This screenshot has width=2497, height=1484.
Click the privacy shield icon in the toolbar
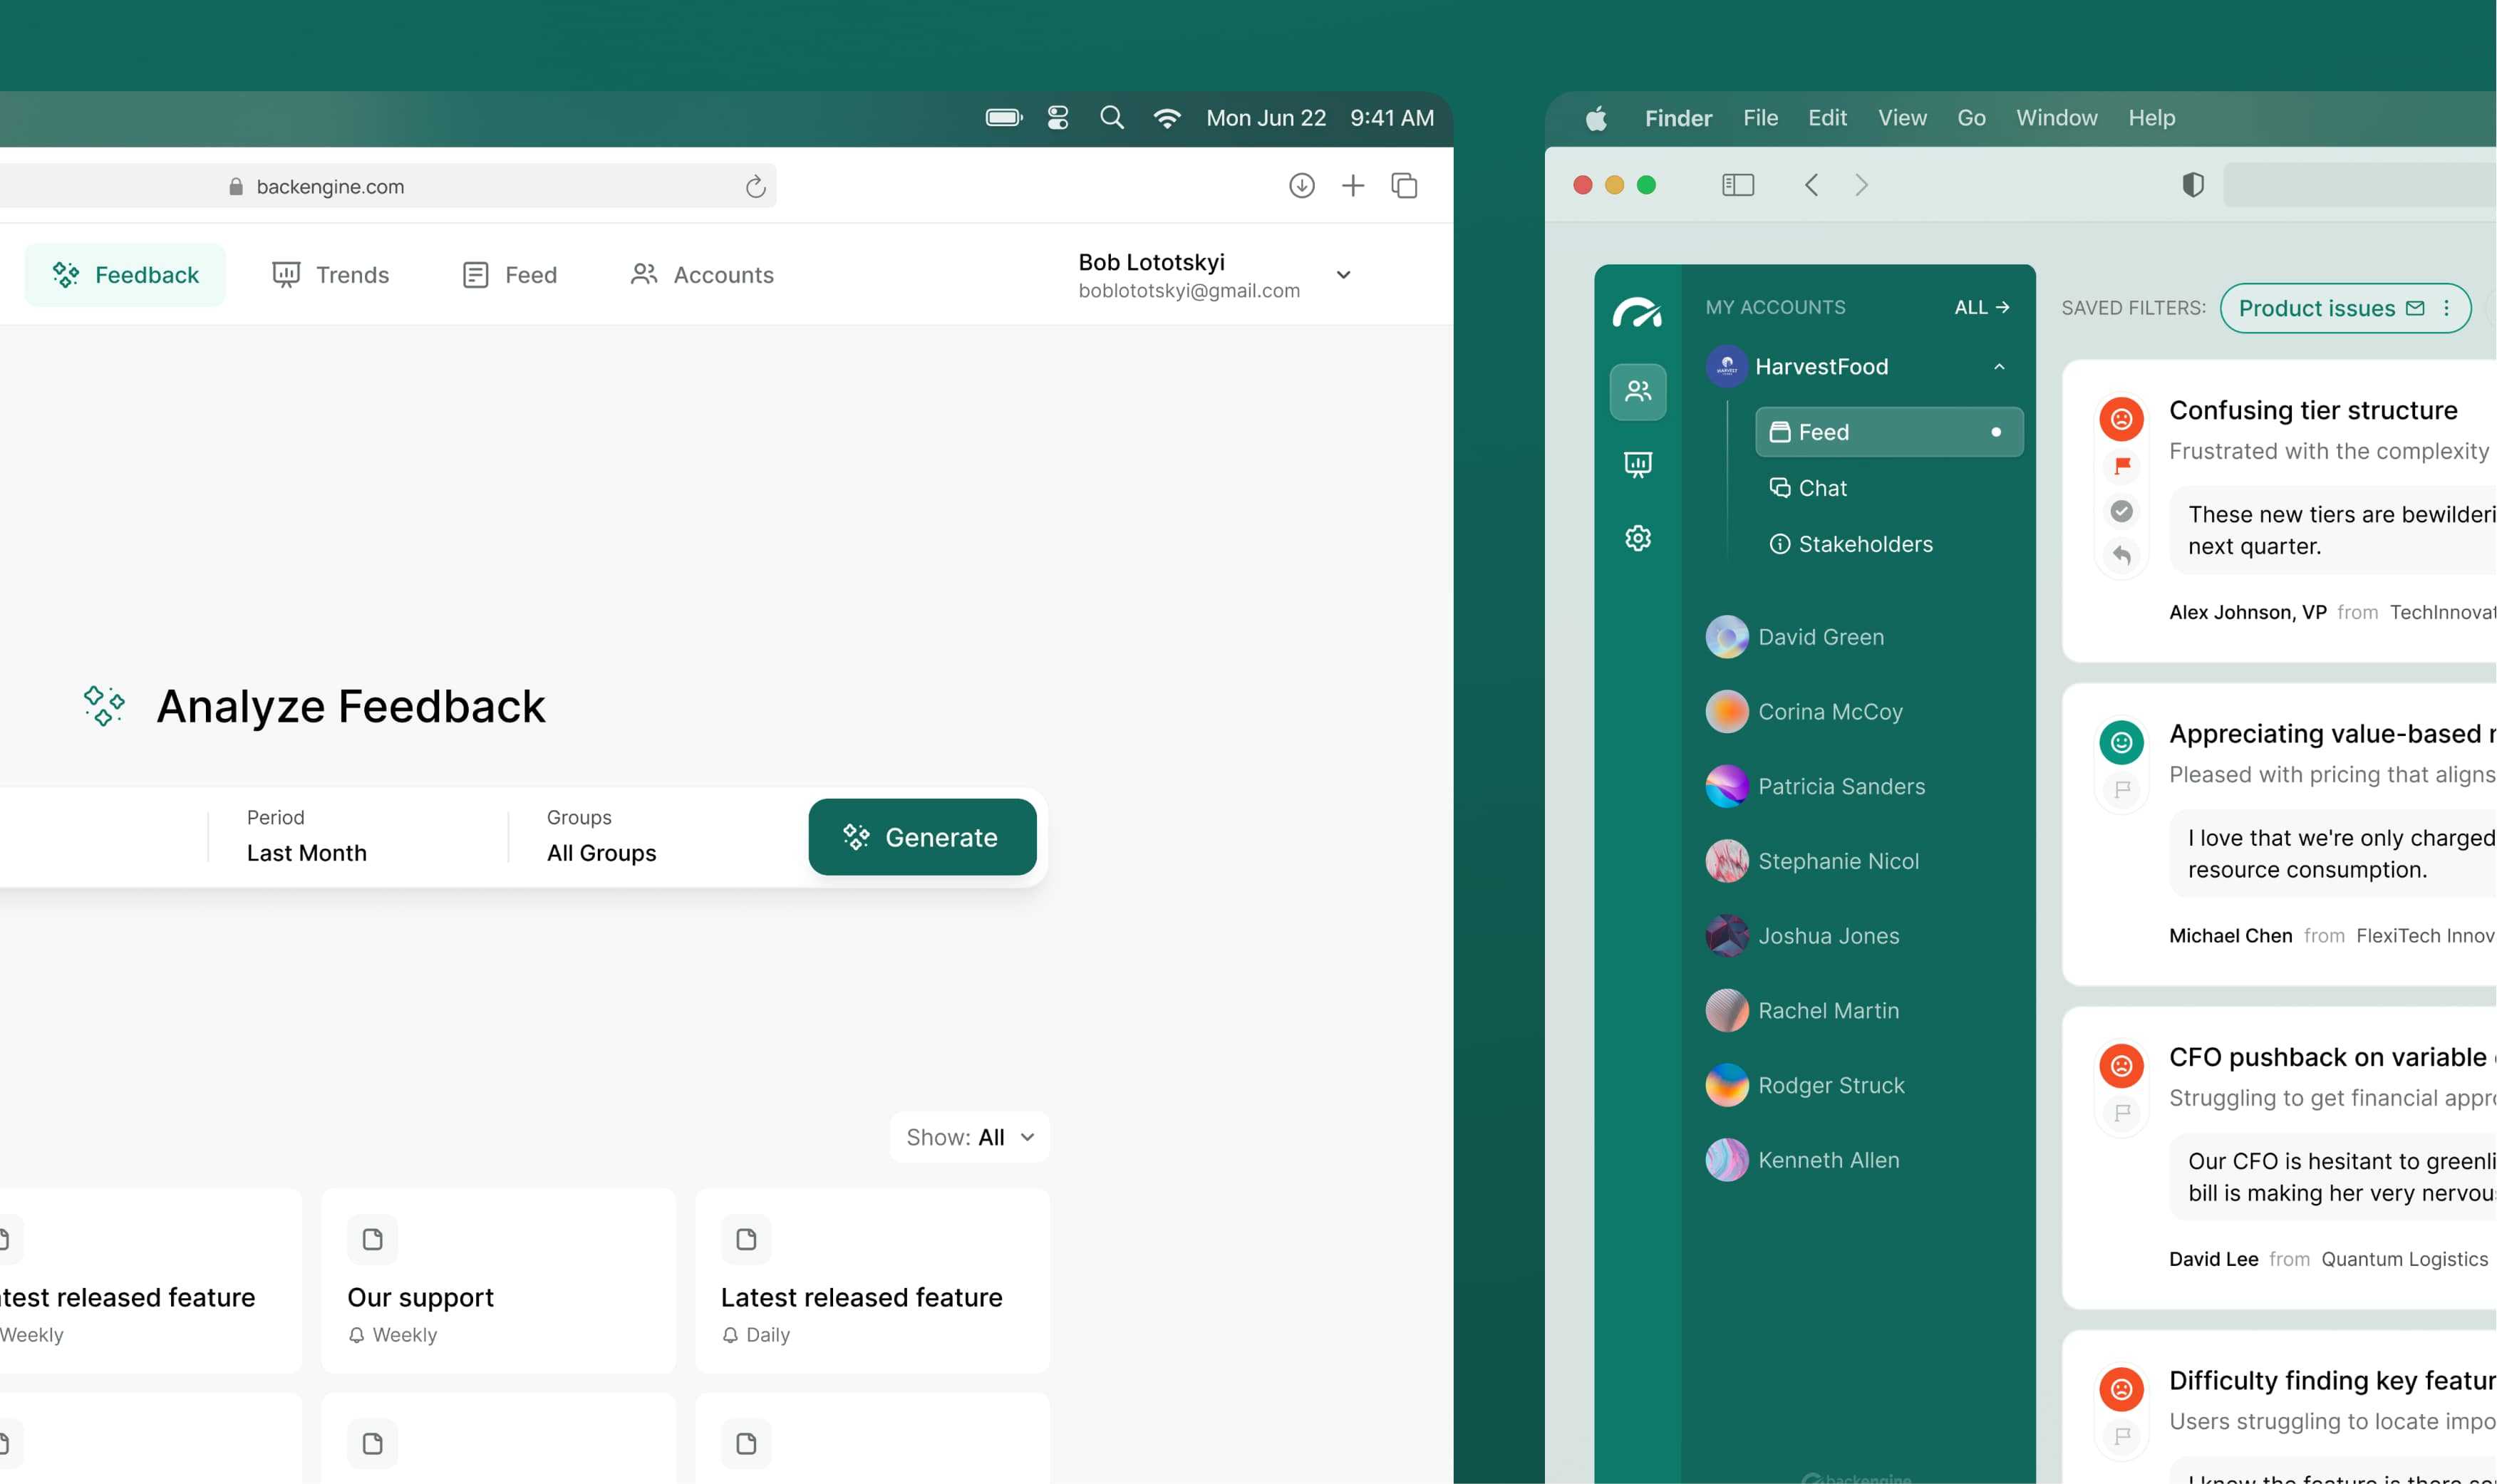pos(2192,185)
